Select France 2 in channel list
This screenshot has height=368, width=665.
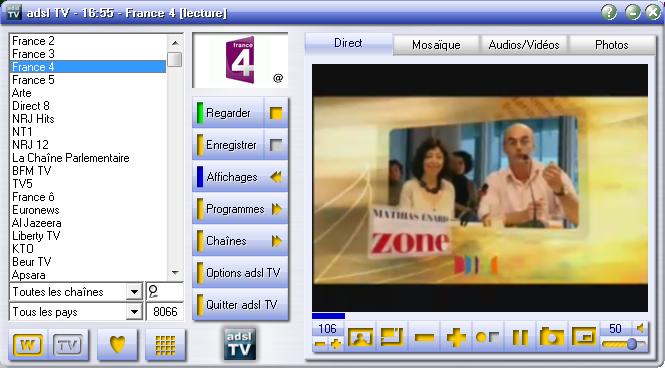pyautogui.click(x=88, y=41)
